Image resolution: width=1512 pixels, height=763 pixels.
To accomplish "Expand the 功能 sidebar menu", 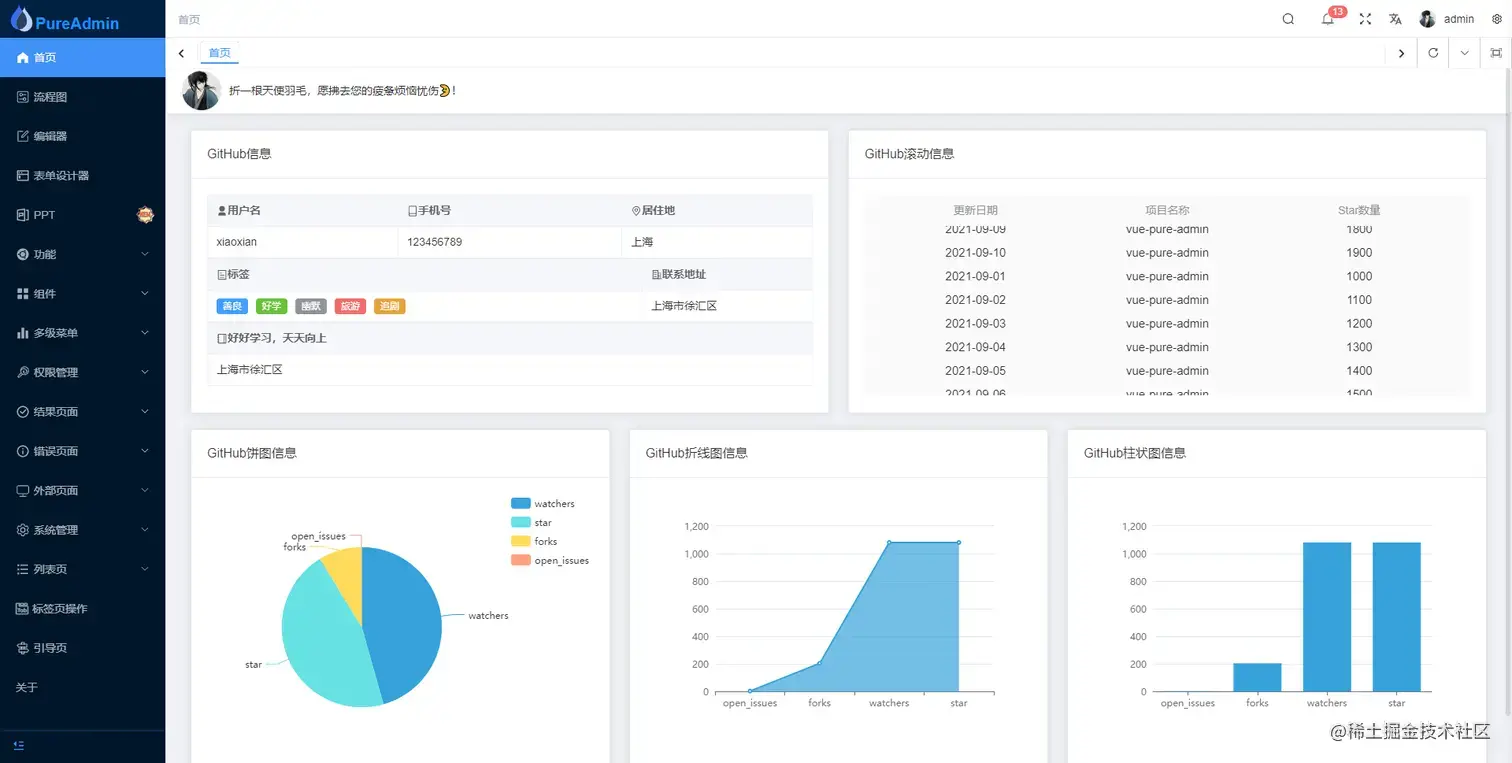I will tap(82, 254).
